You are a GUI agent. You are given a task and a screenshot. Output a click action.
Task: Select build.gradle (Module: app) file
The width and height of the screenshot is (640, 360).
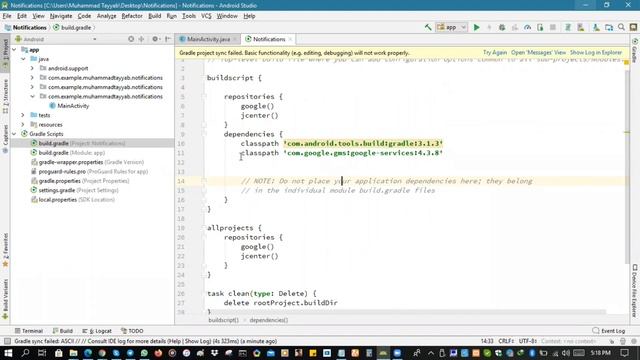coord(71,153)
